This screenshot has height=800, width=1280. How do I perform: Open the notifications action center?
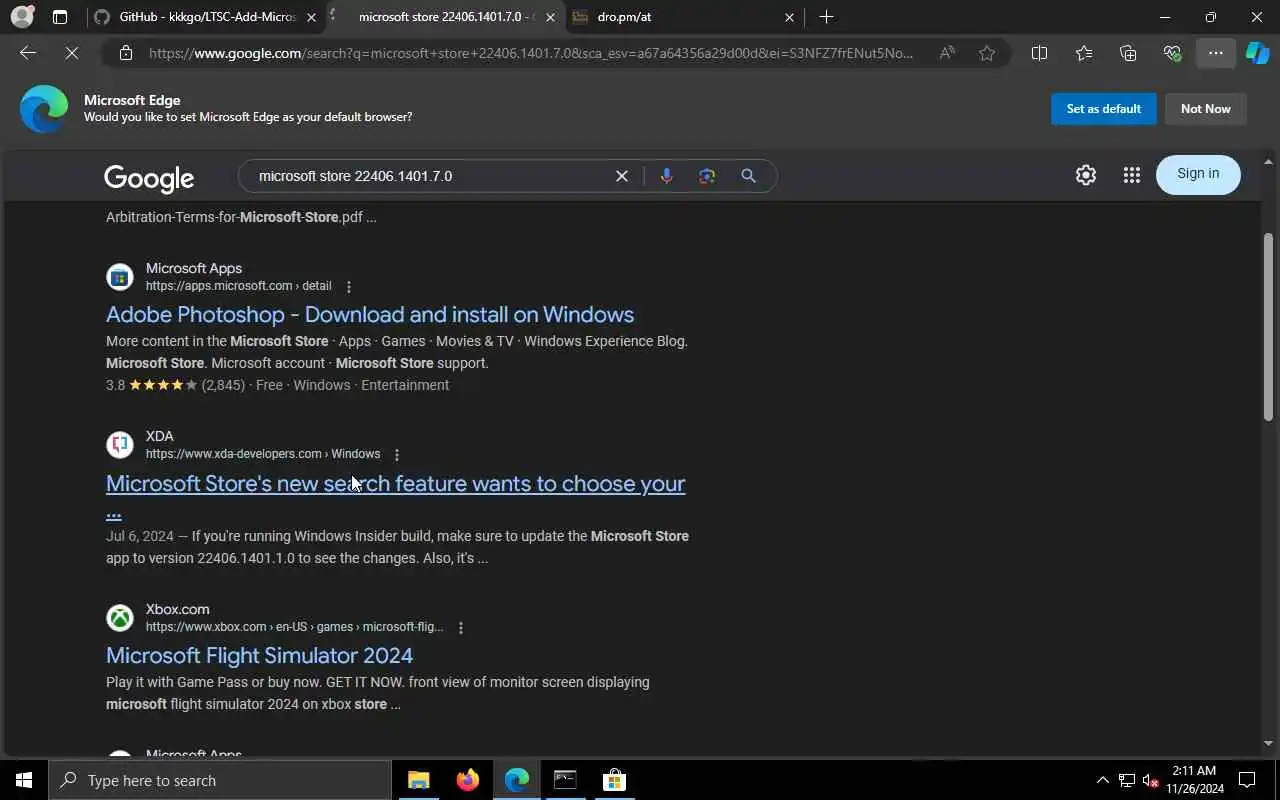point(1247,780)
